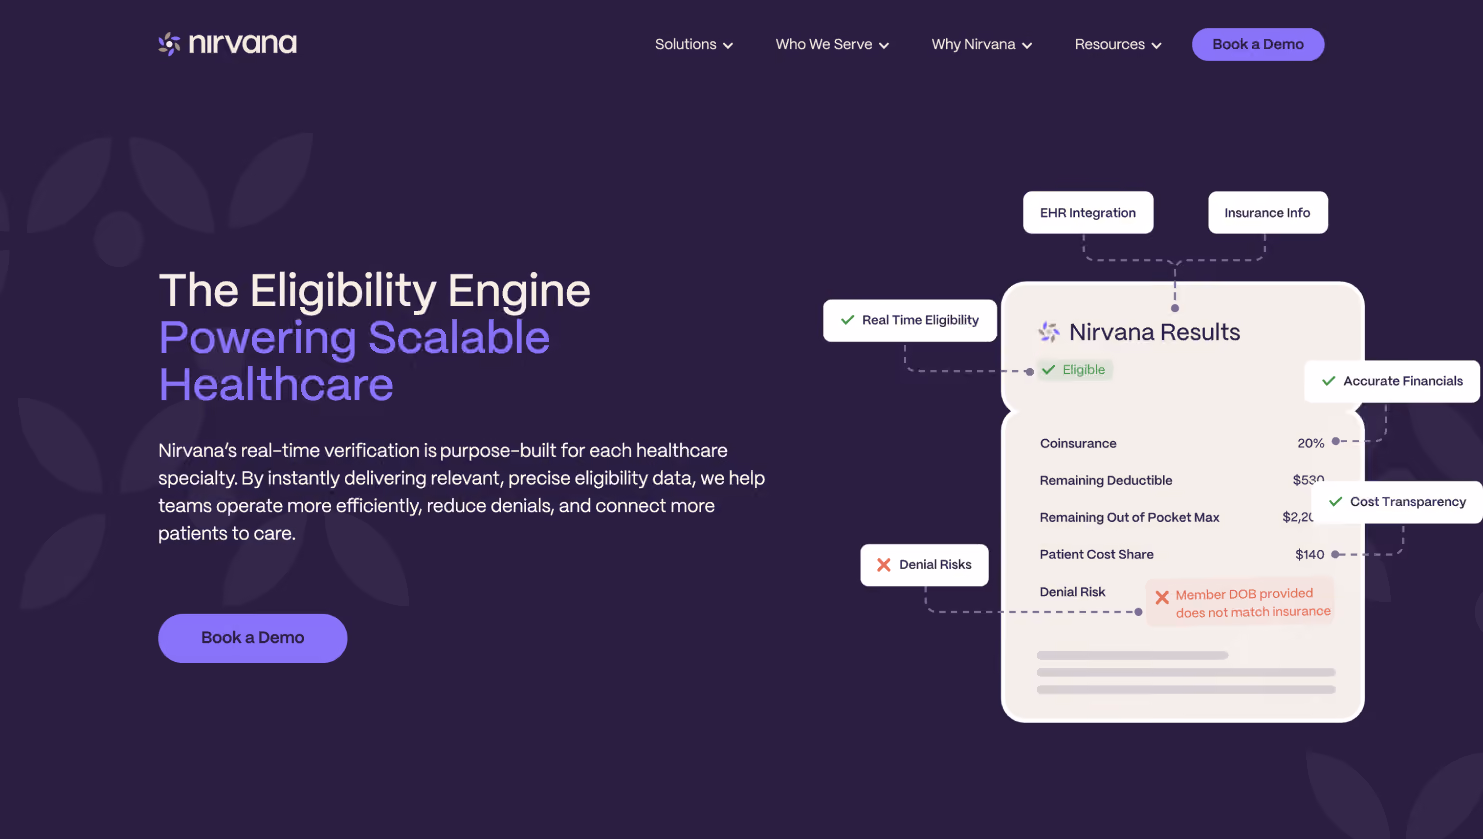1483x839 pixels.
Task: Click the Denial Risk row label
Action: (1073, 592)
